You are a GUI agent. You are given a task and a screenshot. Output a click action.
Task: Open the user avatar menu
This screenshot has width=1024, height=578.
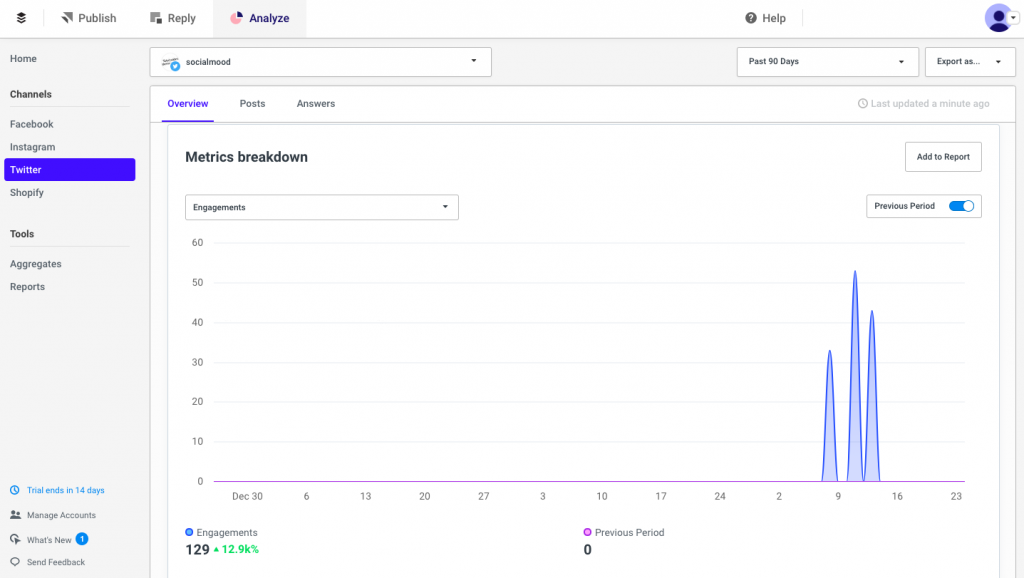click(x=998, y=18)
